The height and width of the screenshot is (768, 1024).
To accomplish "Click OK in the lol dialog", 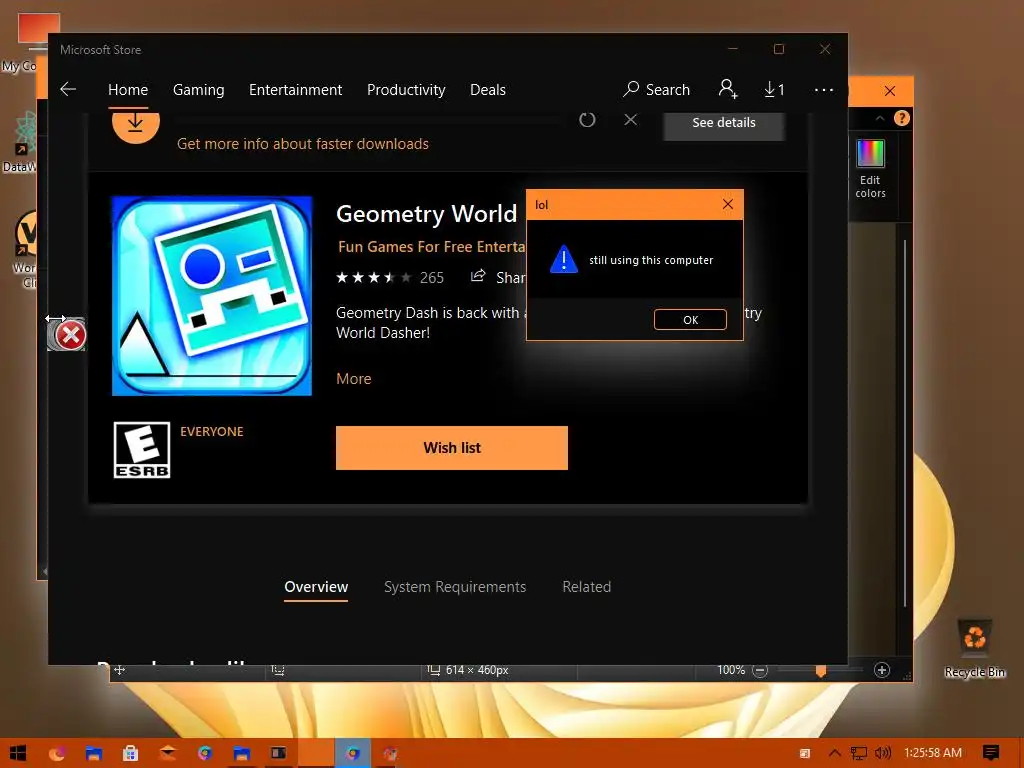I will 690,319.
